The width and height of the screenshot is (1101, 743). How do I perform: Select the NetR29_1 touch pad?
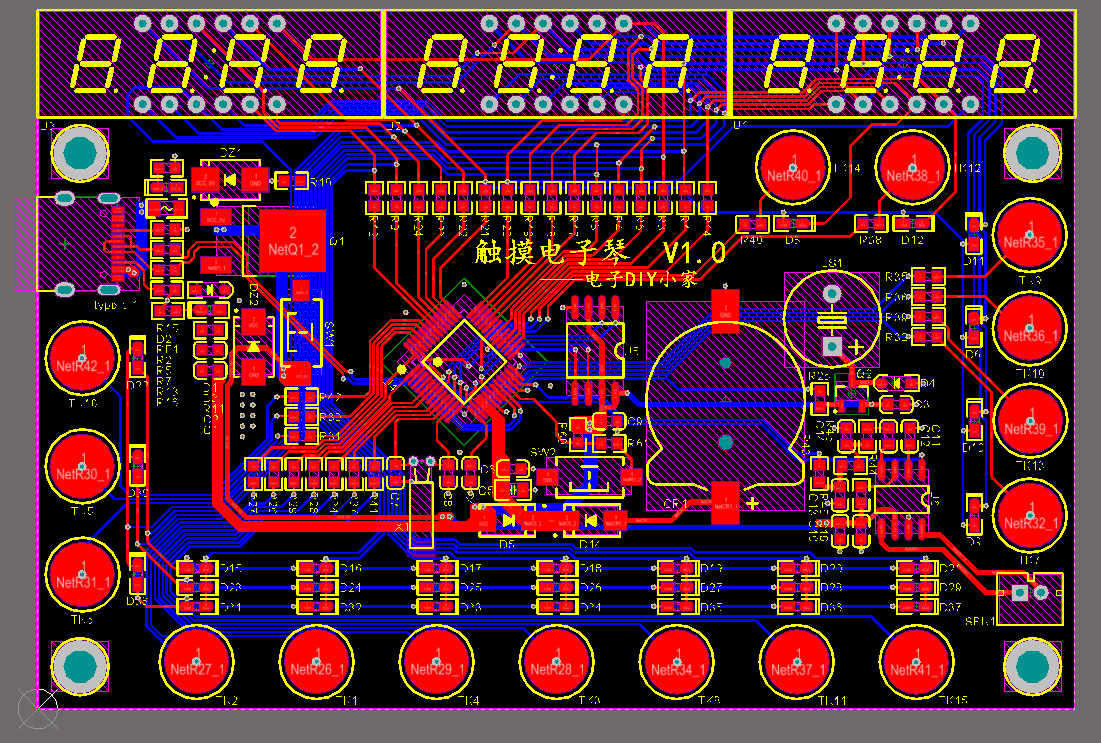(437, 662)
